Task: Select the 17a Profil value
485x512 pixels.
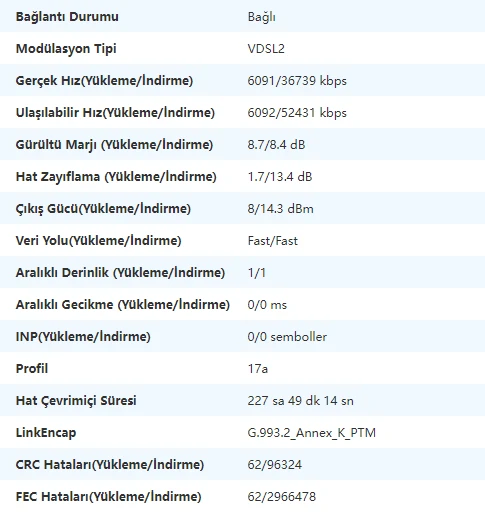Action: (258, 369)
